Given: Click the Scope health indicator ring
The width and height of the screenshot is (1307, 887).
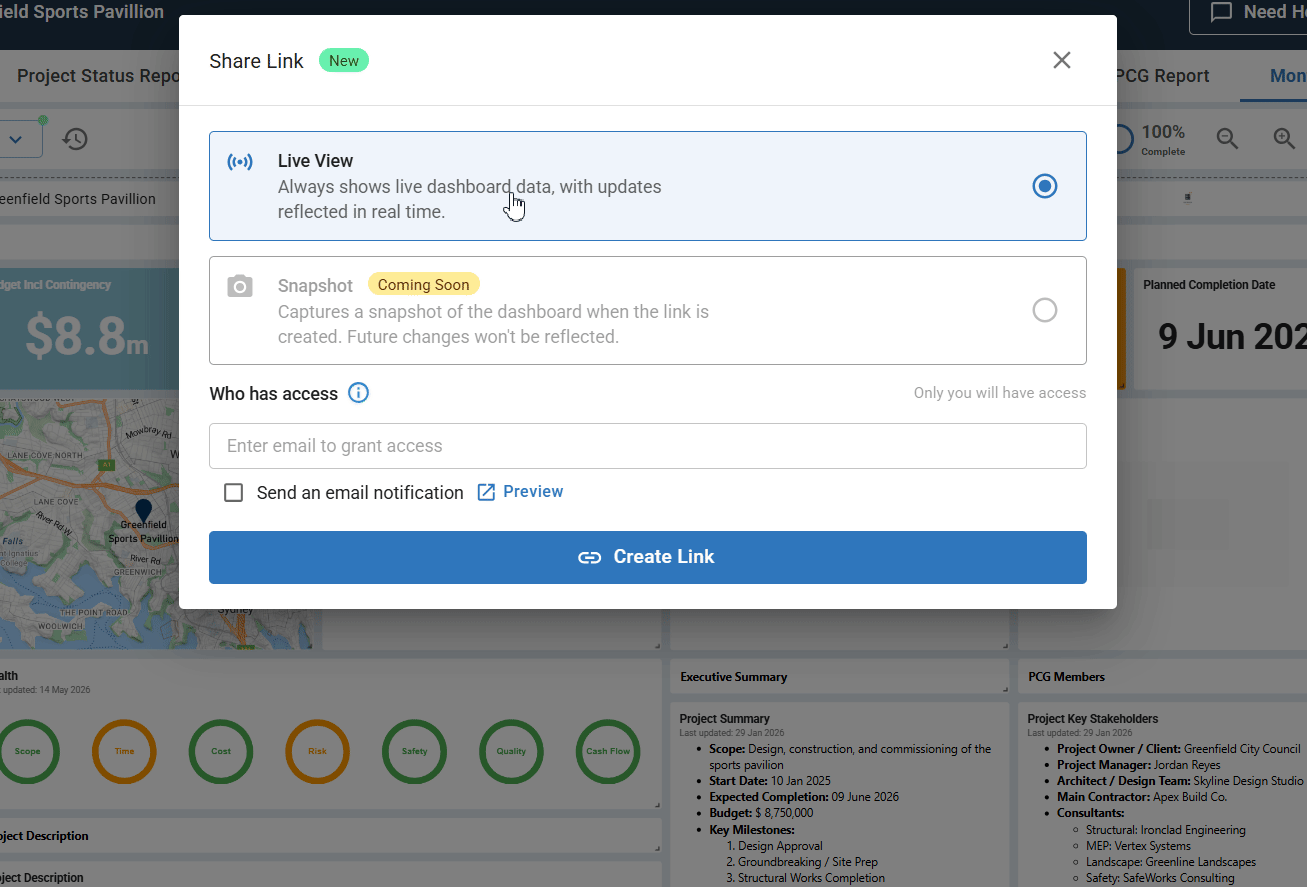Looking at the screenshot, I should click(28, 751).
